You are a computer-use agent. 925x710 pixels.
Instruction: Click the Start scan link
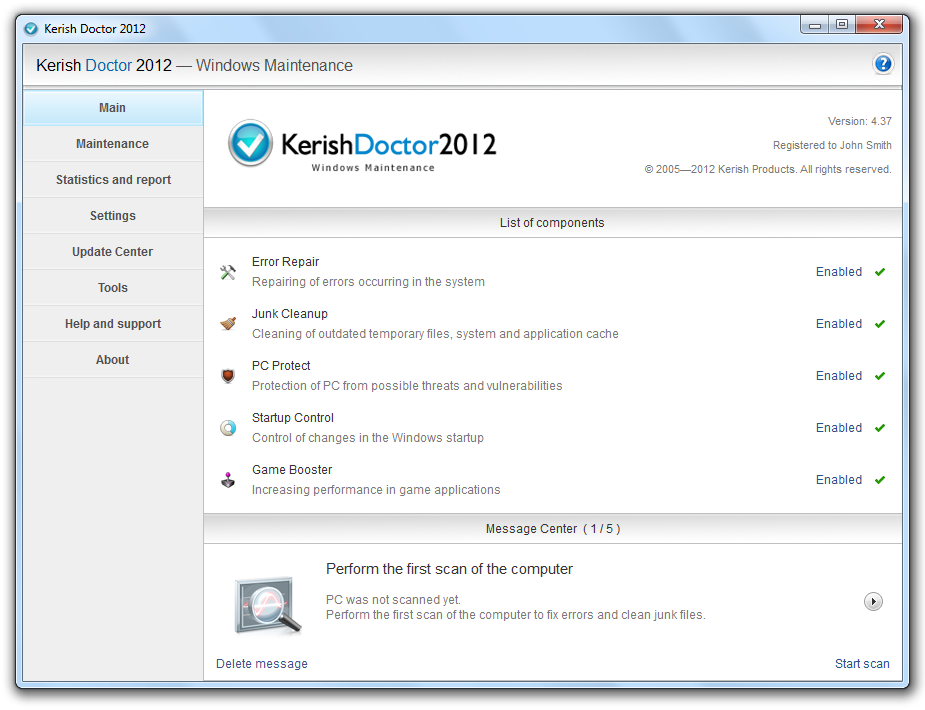click(861, 664)
